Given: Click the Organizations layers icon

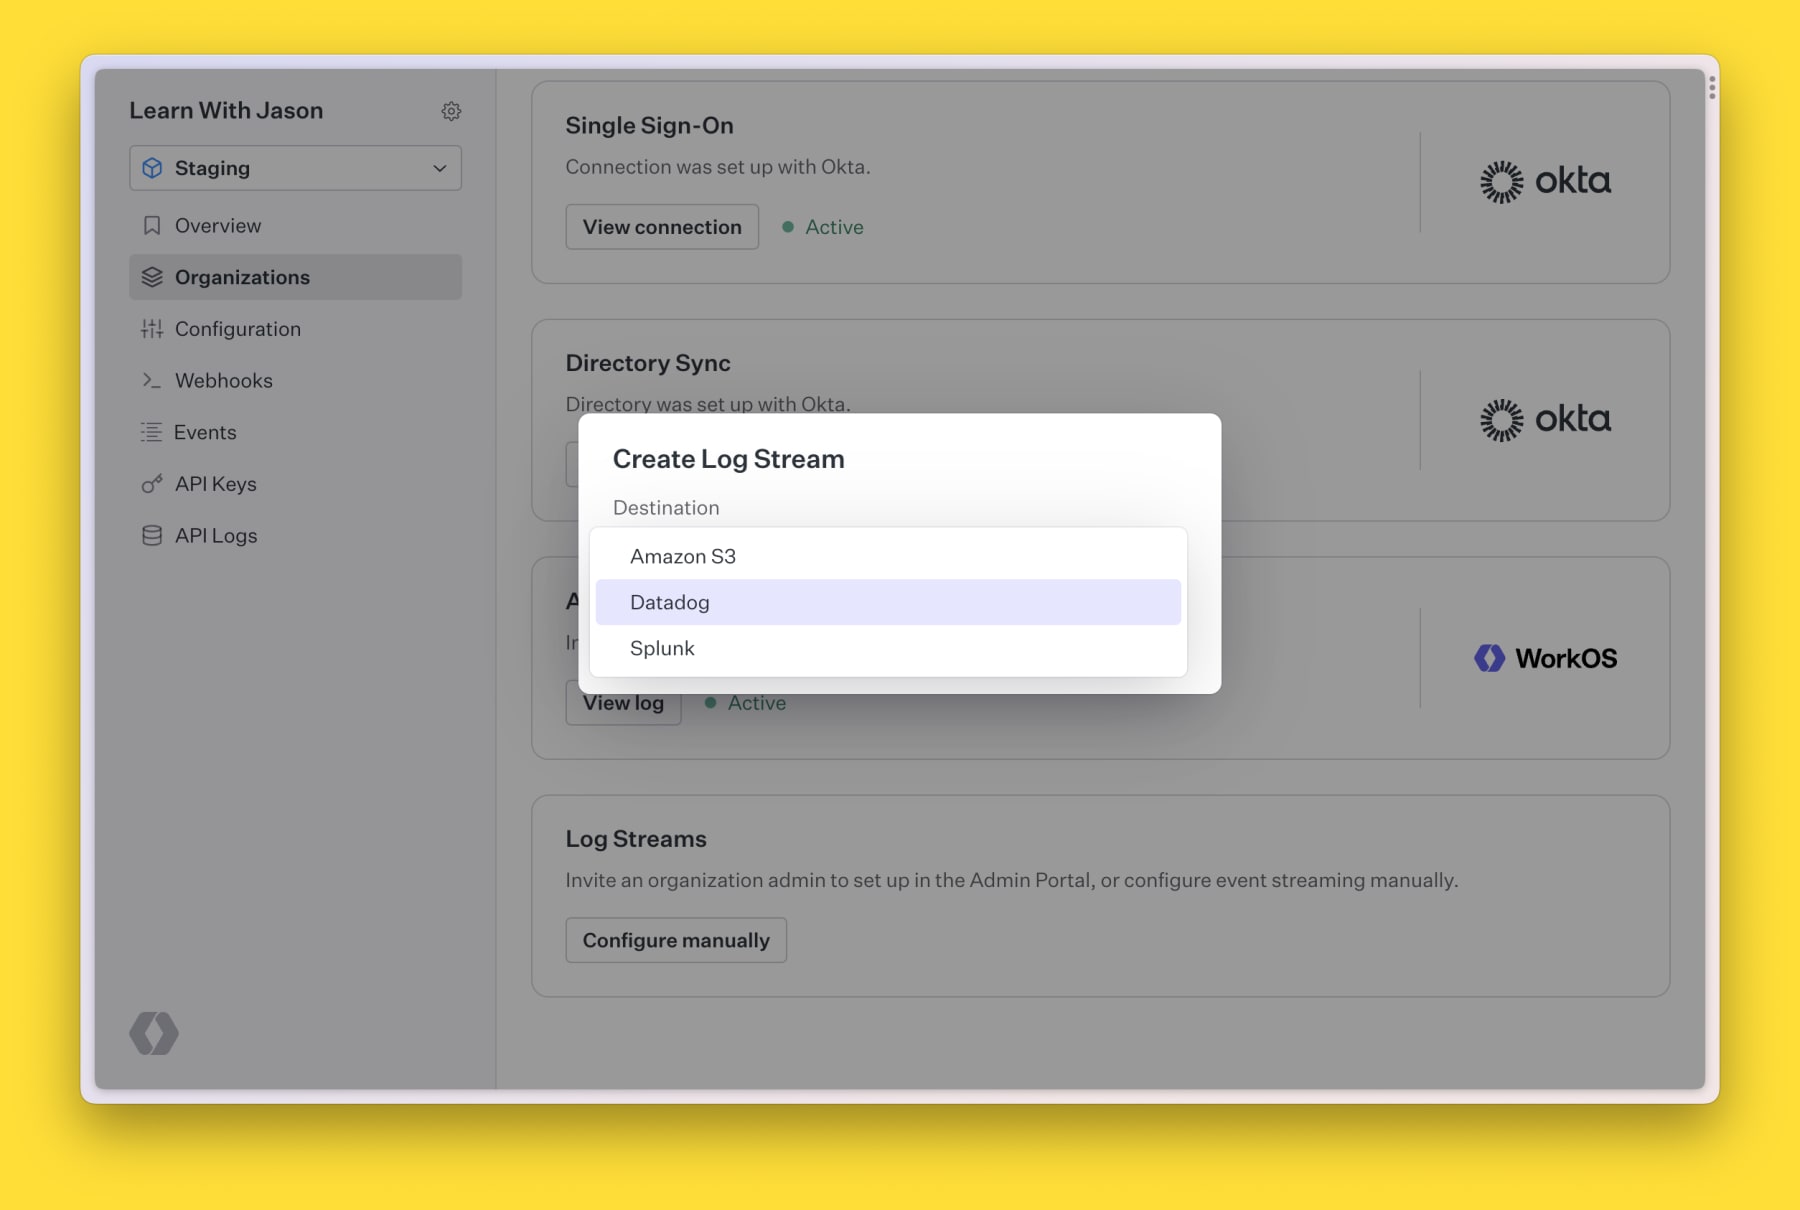Looking at the screenshot, I should 152,277.
